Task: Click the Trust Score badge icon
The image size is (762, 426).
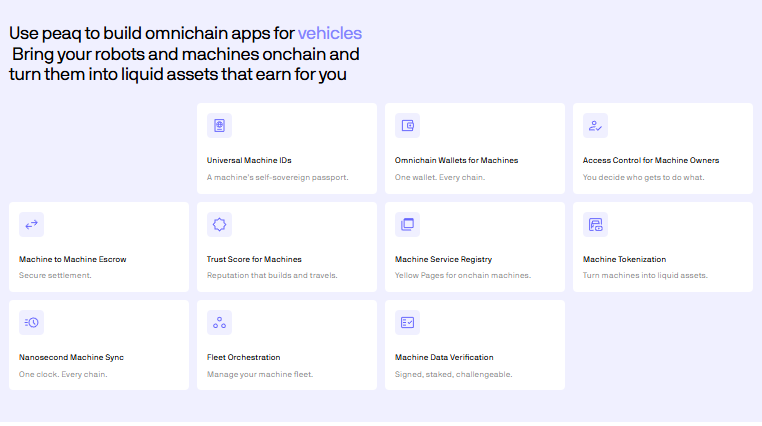Action: [x=219, y=225]
